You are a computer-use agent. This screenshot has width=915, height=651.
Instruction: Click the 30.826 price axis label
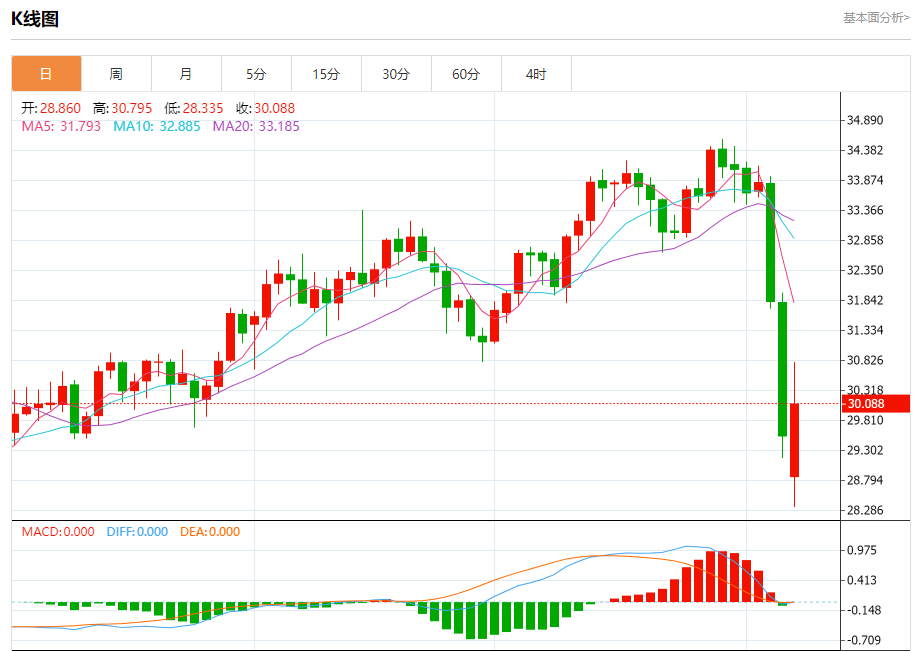865,360
